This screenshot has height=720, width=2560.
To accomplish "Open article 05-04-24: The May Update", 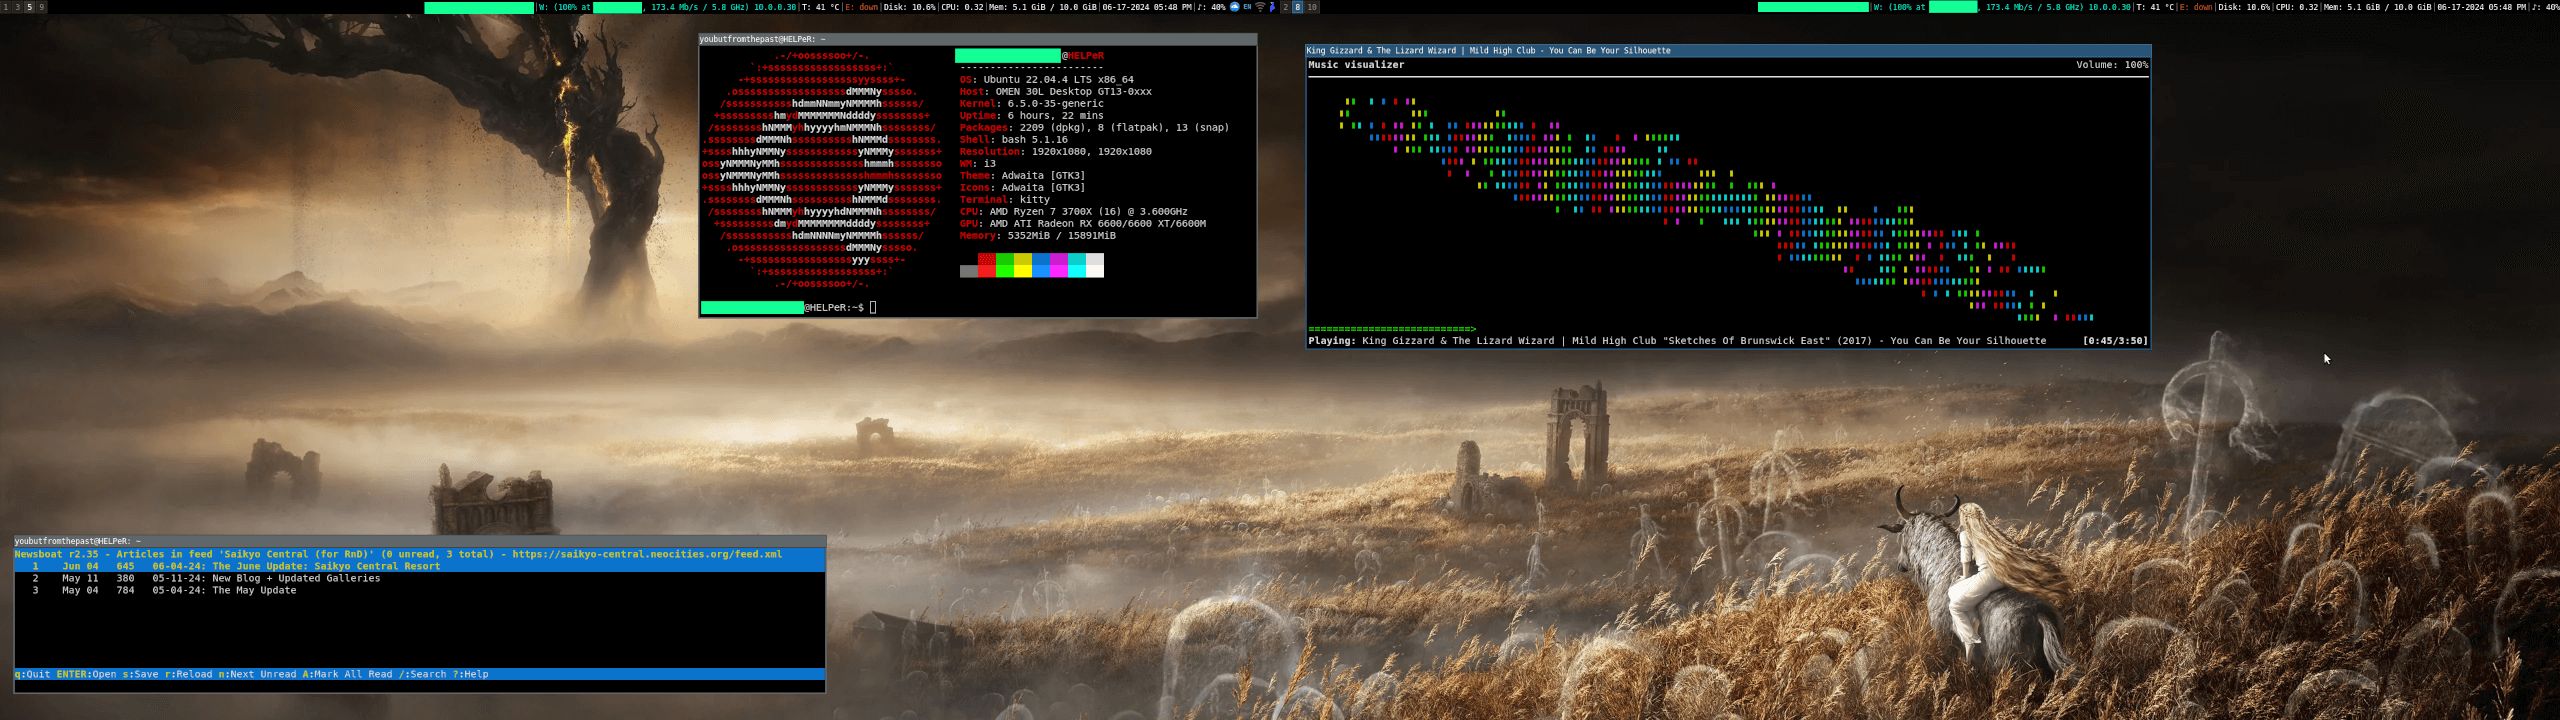I will (420, 590).
